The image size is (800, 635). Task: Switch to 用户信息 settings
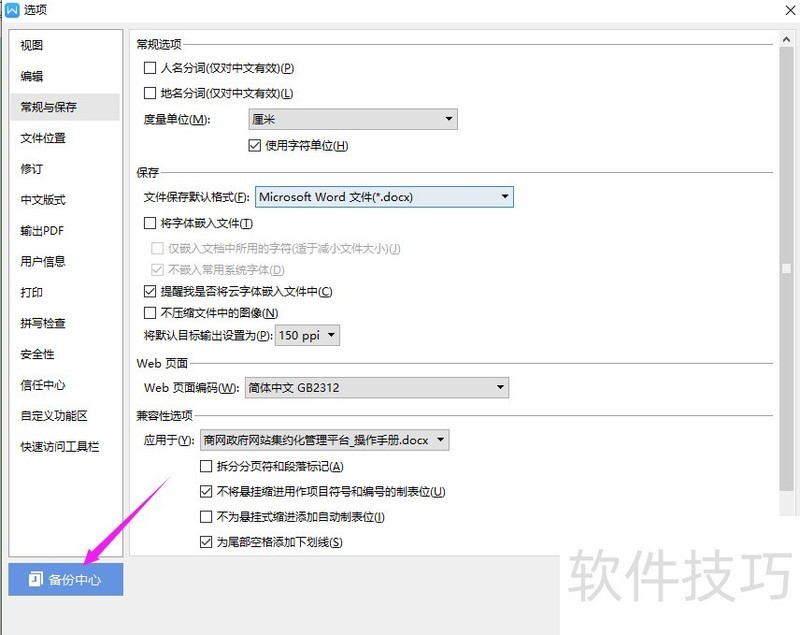65,262
